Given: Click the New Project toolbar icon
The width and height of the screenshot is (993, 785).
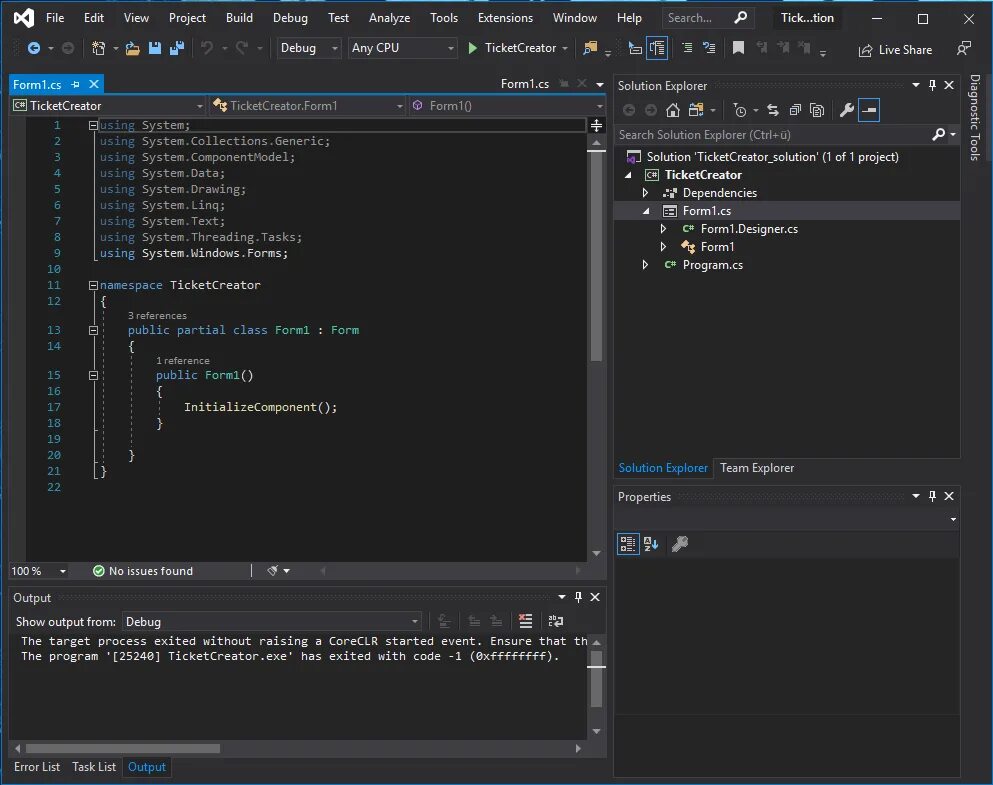Looking at the screenshot, I should coord(98,48).
